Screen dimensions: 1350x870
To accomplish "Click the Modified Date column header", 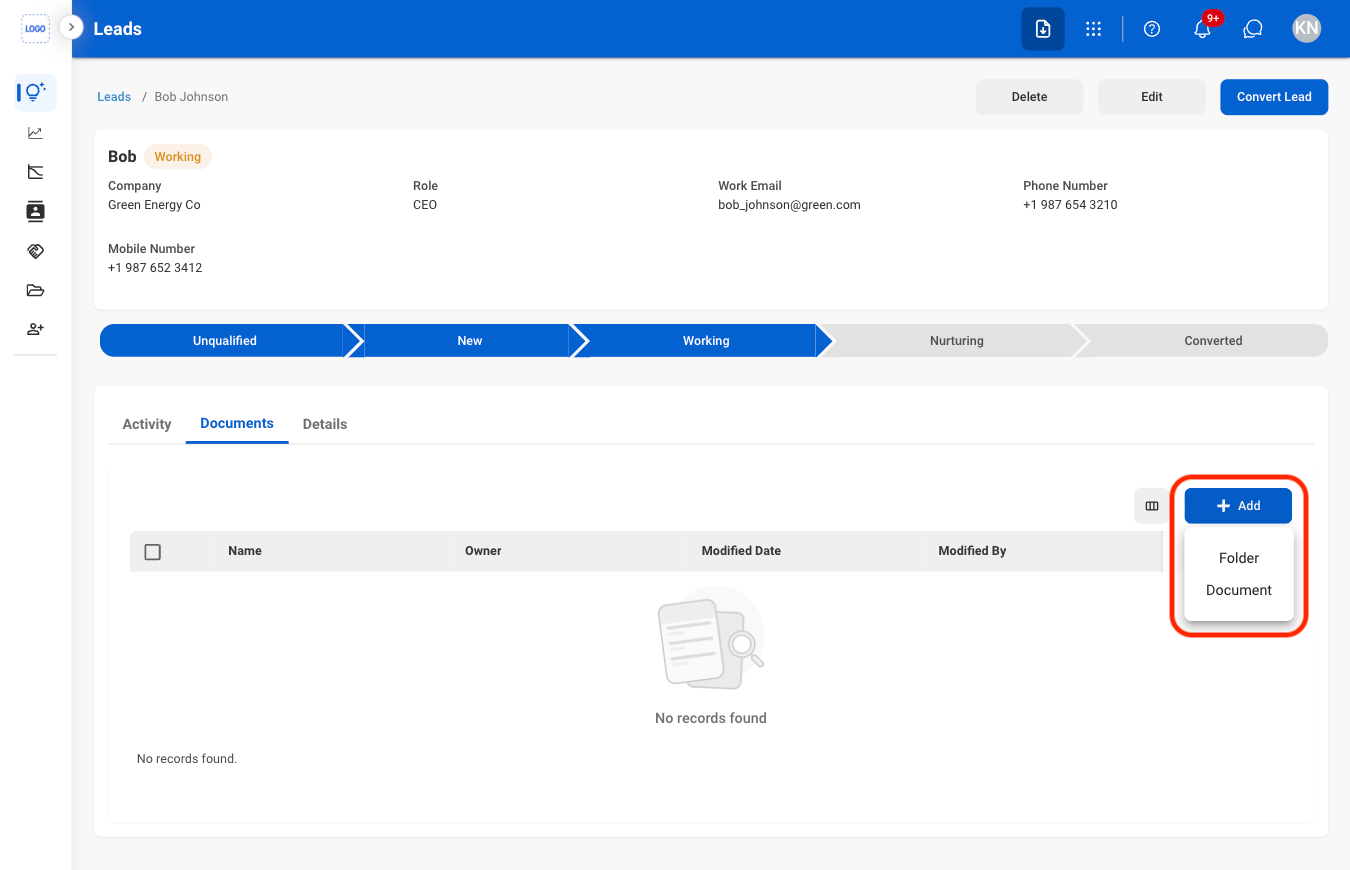I will tap(741, 551).
